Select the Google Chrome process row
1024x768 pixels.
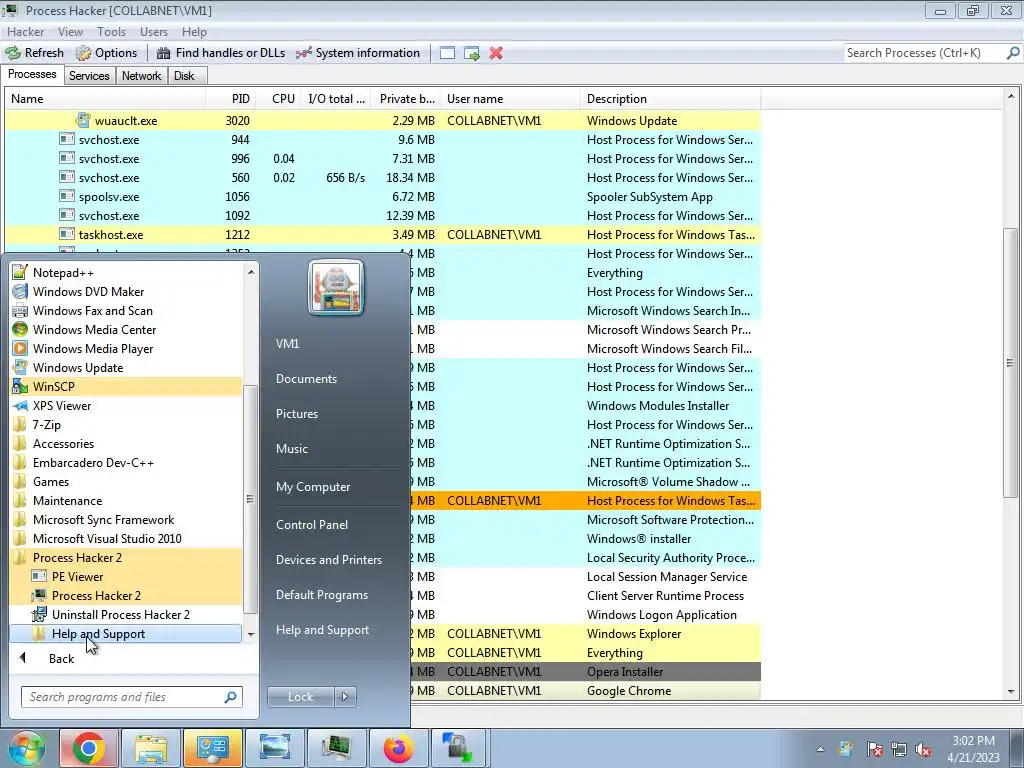coord(586,690)
